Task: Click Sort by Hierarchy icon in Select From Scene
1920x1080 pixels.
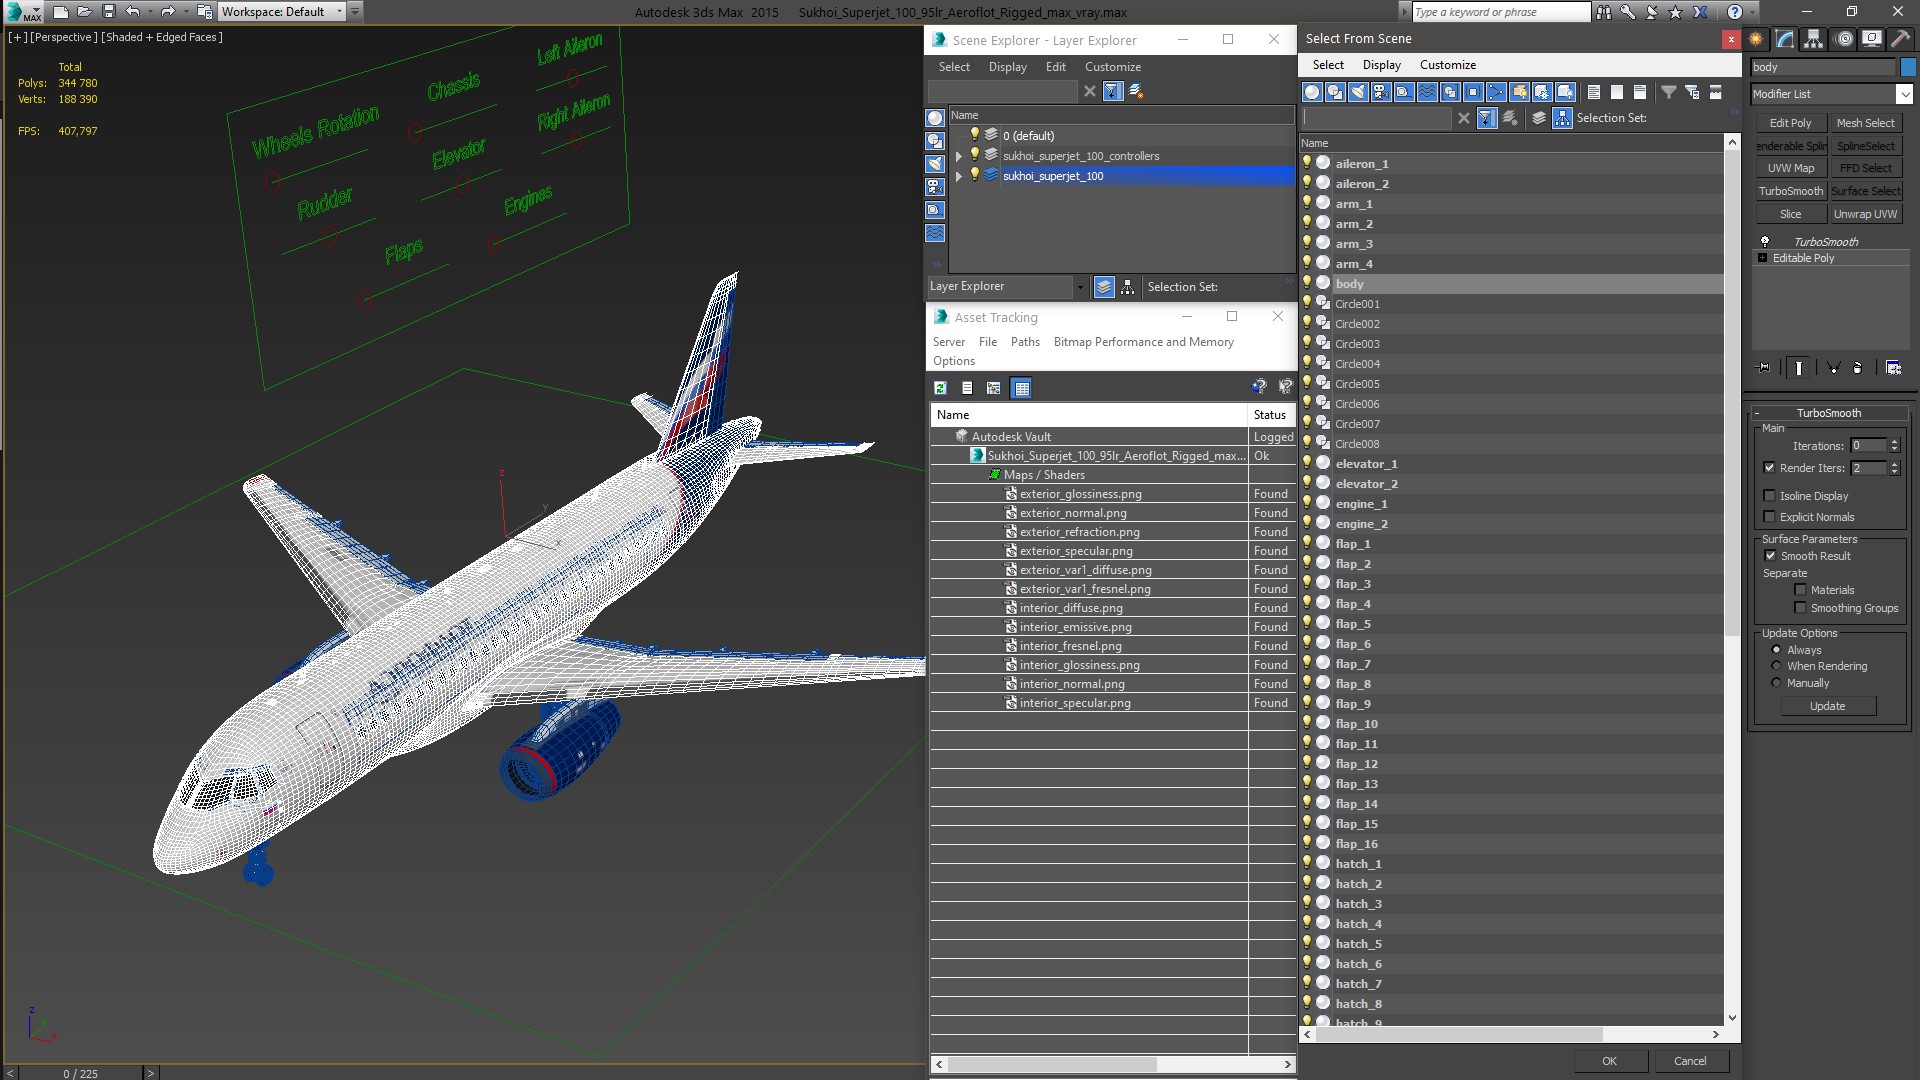Action: 1562,118
